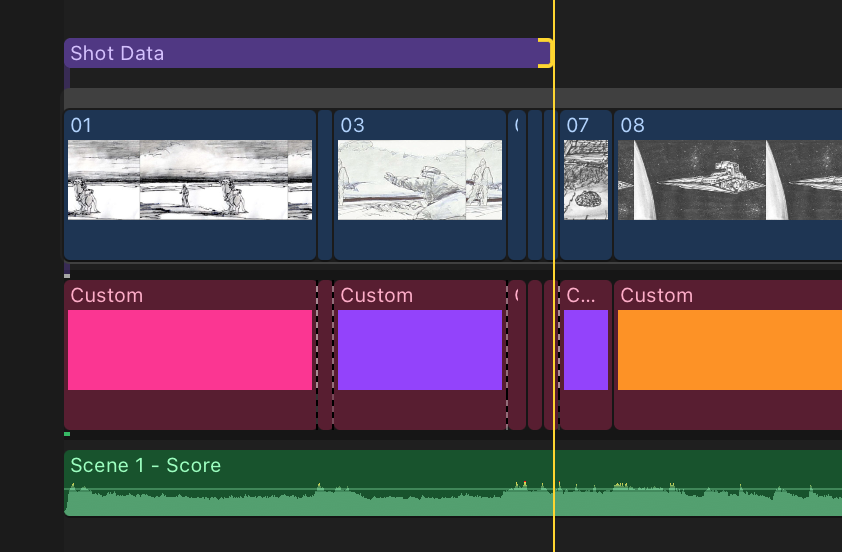
Task: Select storyboard clip 07
Action: coord(586,185)
